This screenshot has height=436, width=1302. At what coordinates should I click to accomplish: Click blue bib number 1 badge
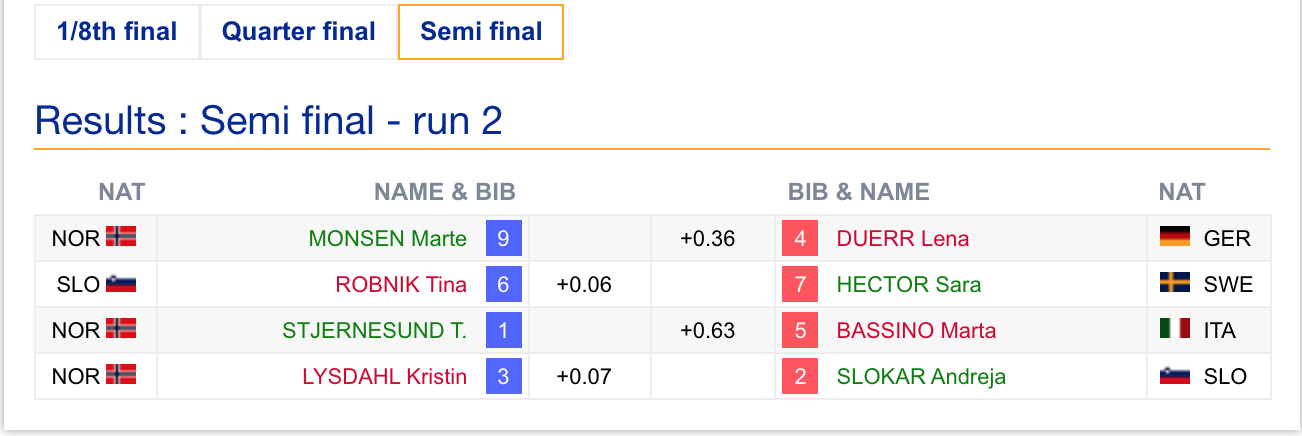click(x=503, y=330)
